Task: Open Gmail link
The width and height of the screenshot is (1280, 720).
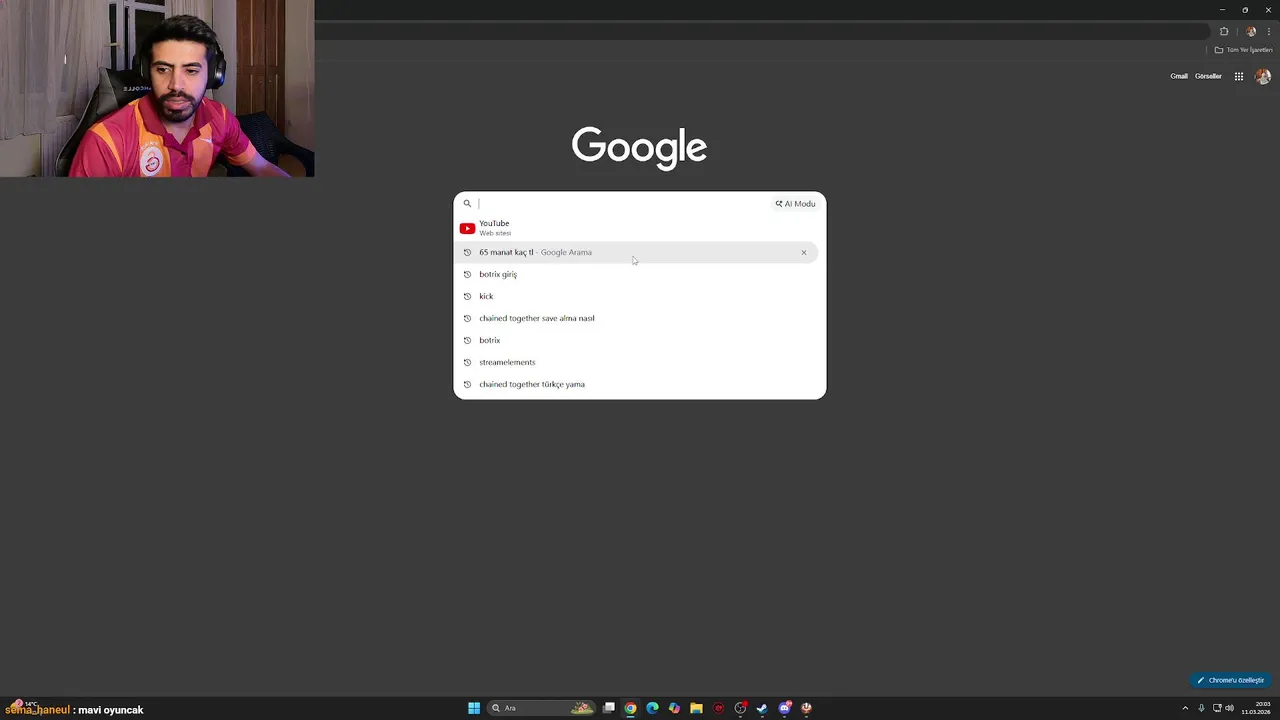Action: click(1179, 76)
